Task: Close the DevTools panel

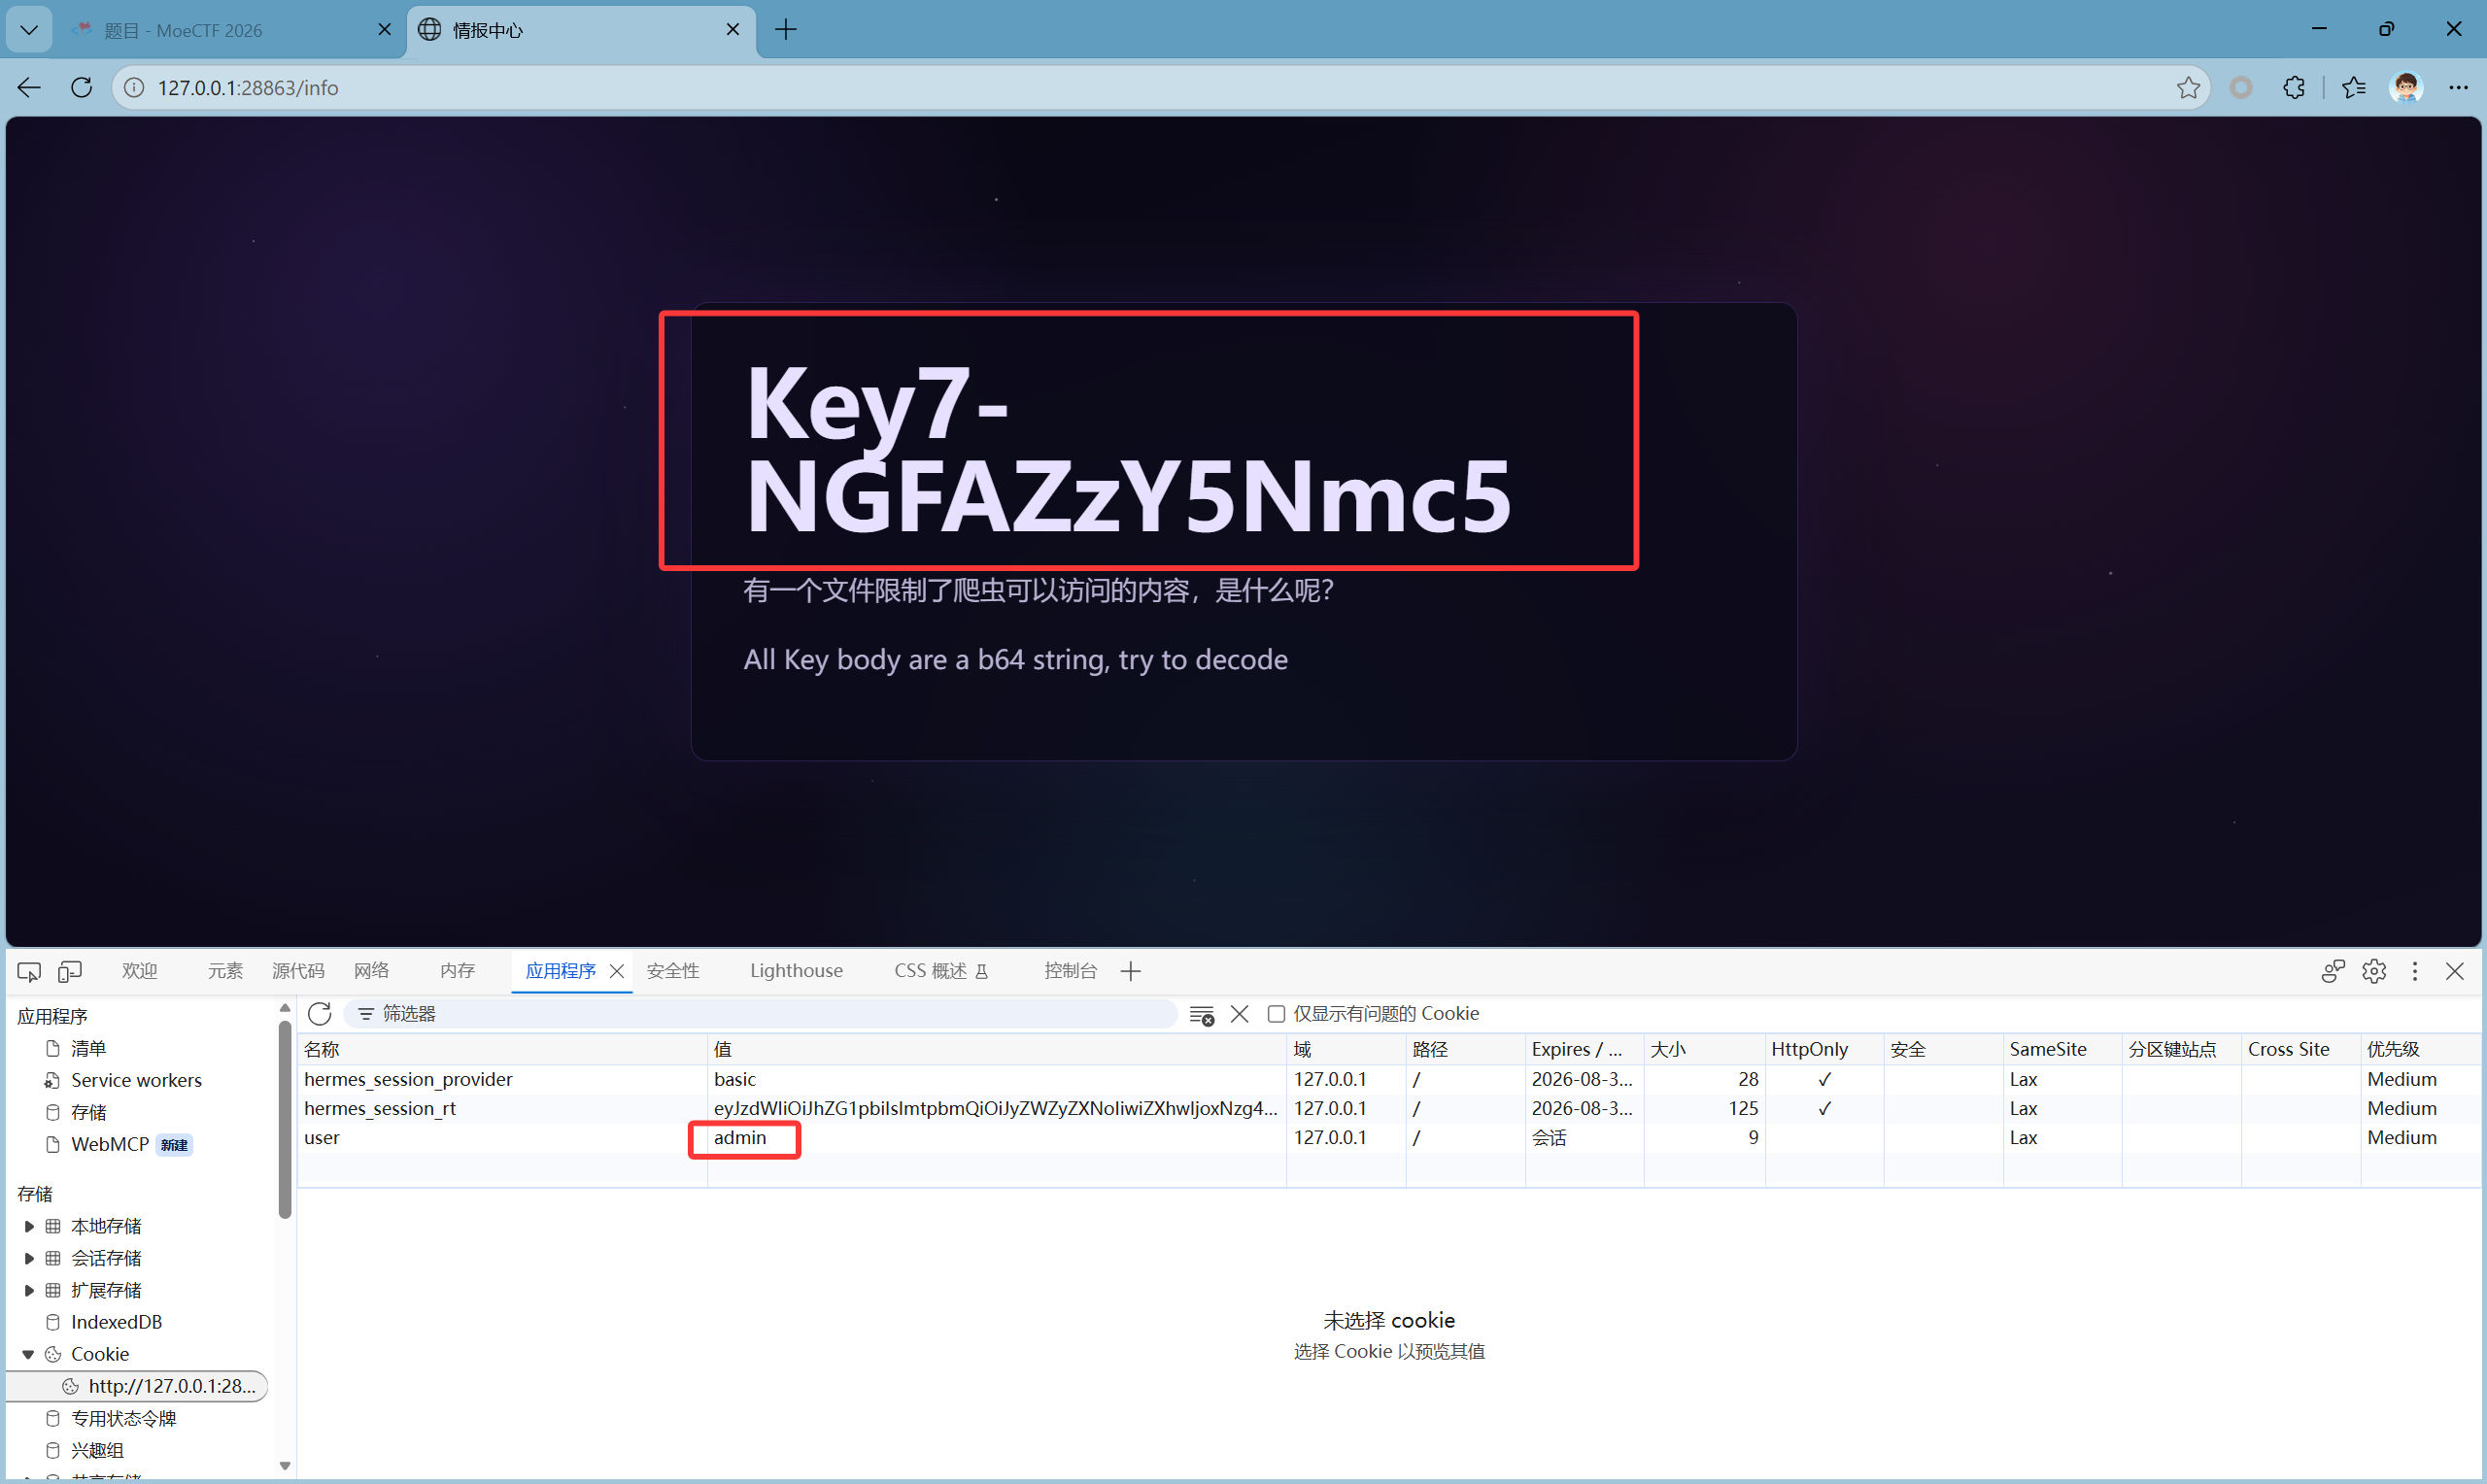Action: point(2455,971)
